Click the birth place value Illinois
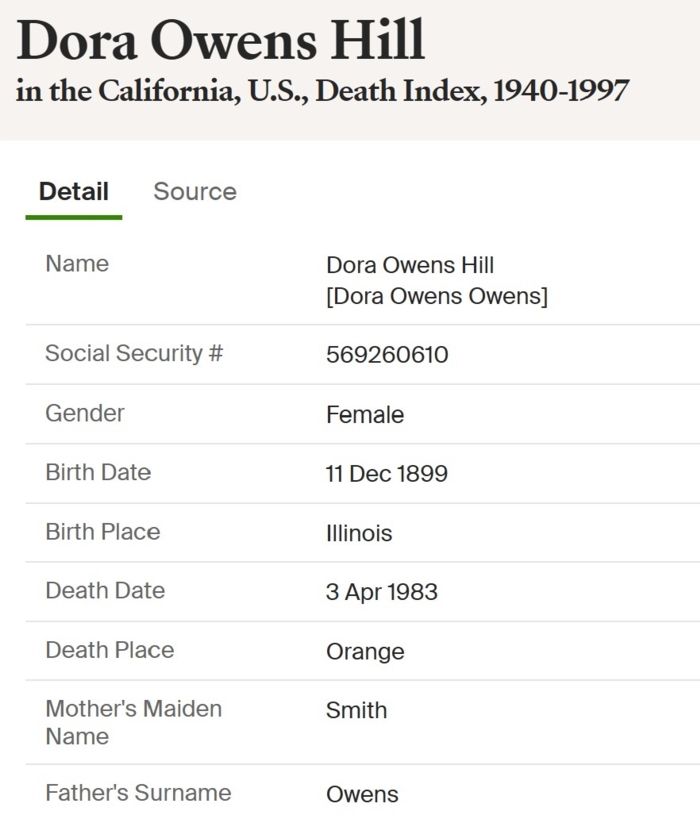700x826 pixels. click(x=359, y=534)
